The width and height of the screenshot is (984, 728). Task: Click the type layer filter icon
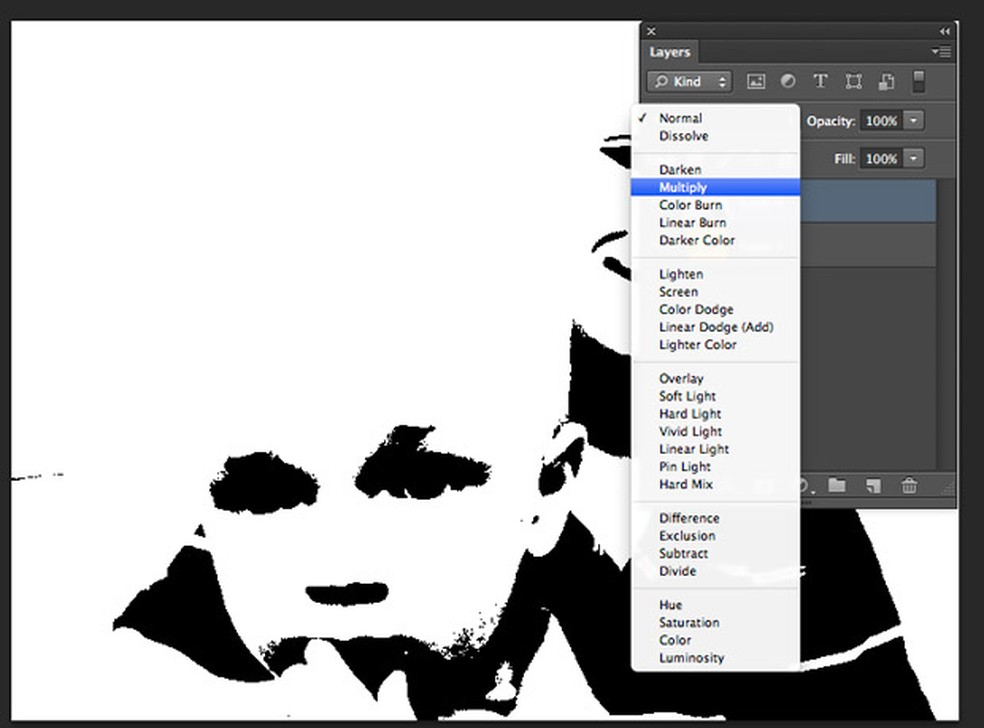(x=820, y=82)
